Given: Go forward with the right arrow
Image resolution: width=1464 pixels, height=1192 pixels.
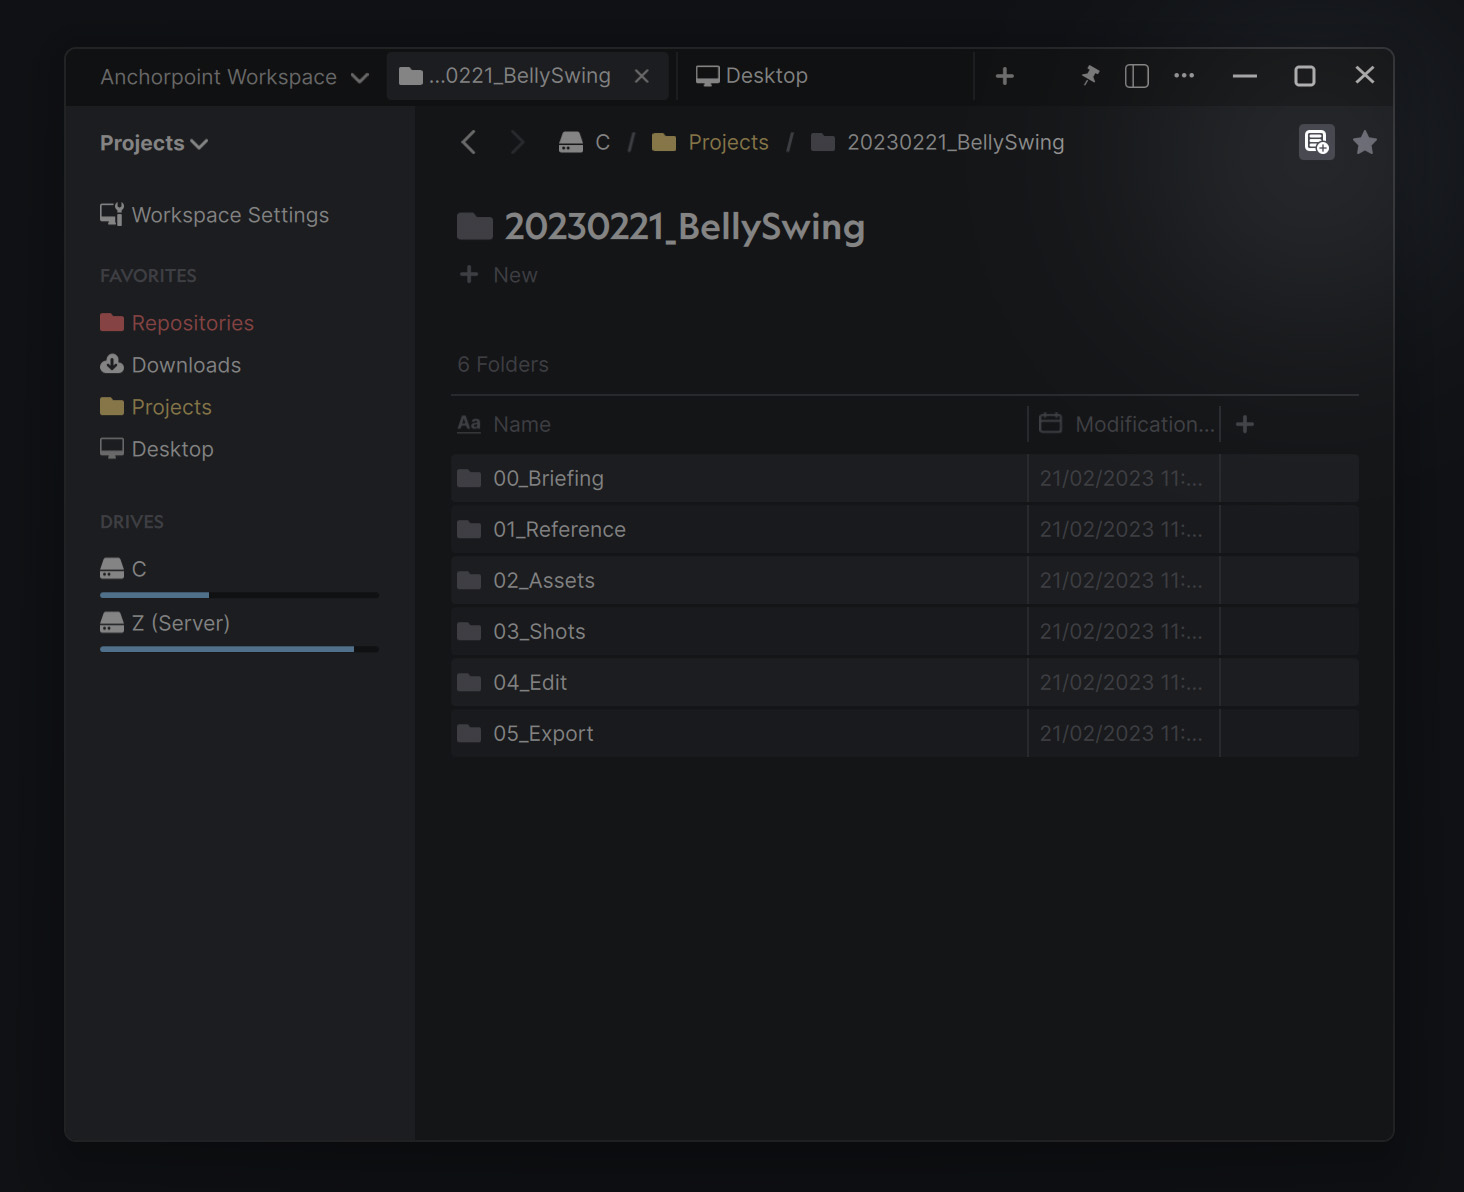Looking at the screenshot, I should pos(516,142).
